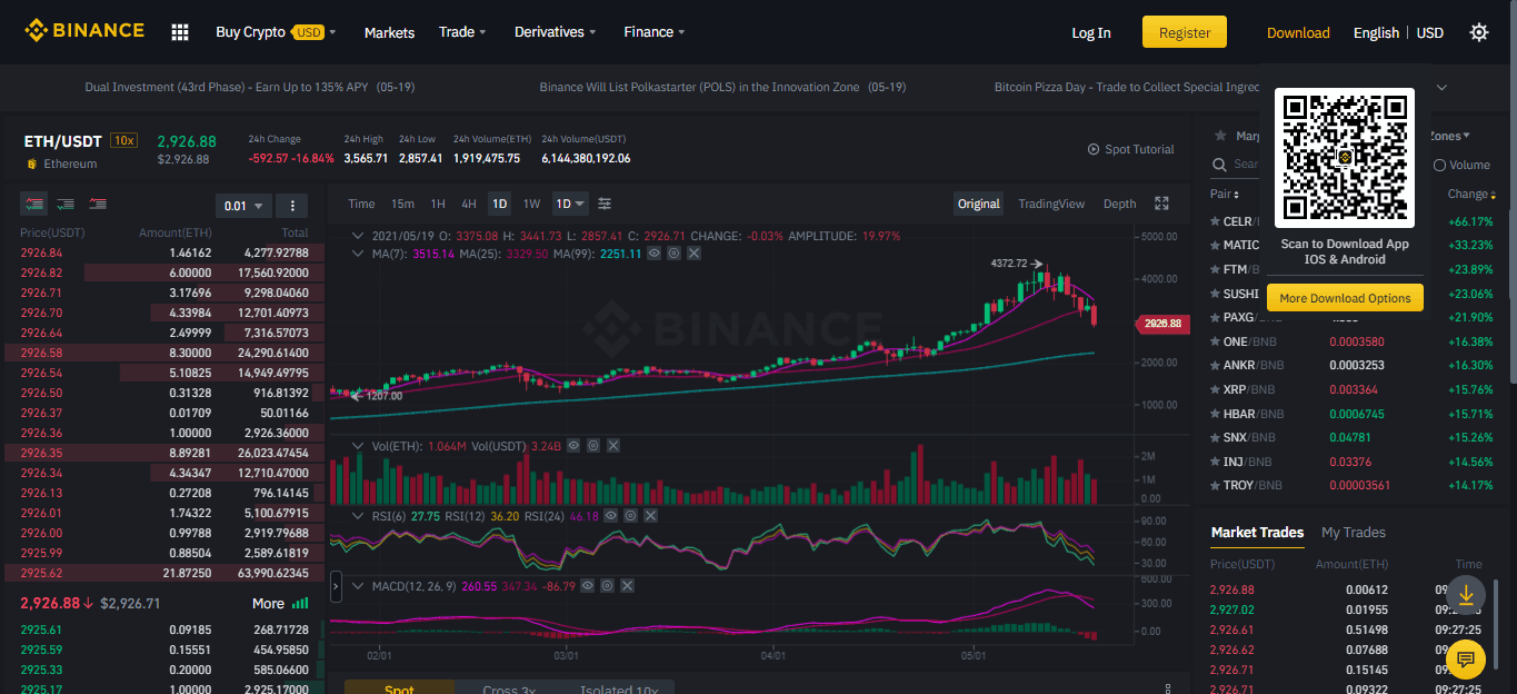Click the search magnifier icon in market list
1517x694 pixels.
point(1220,164)
